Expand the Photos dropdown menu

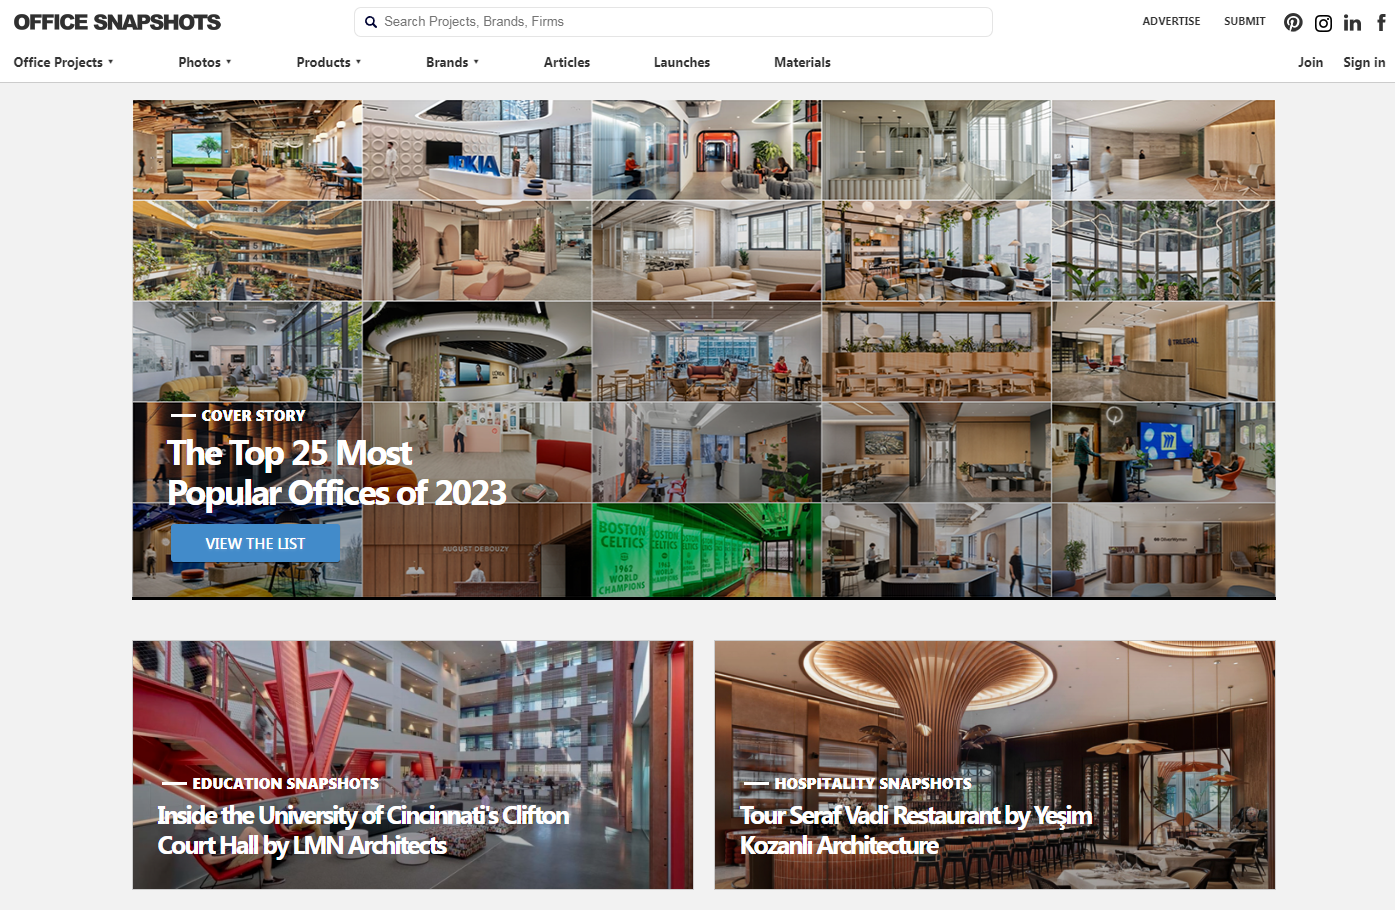coord(205,62)
